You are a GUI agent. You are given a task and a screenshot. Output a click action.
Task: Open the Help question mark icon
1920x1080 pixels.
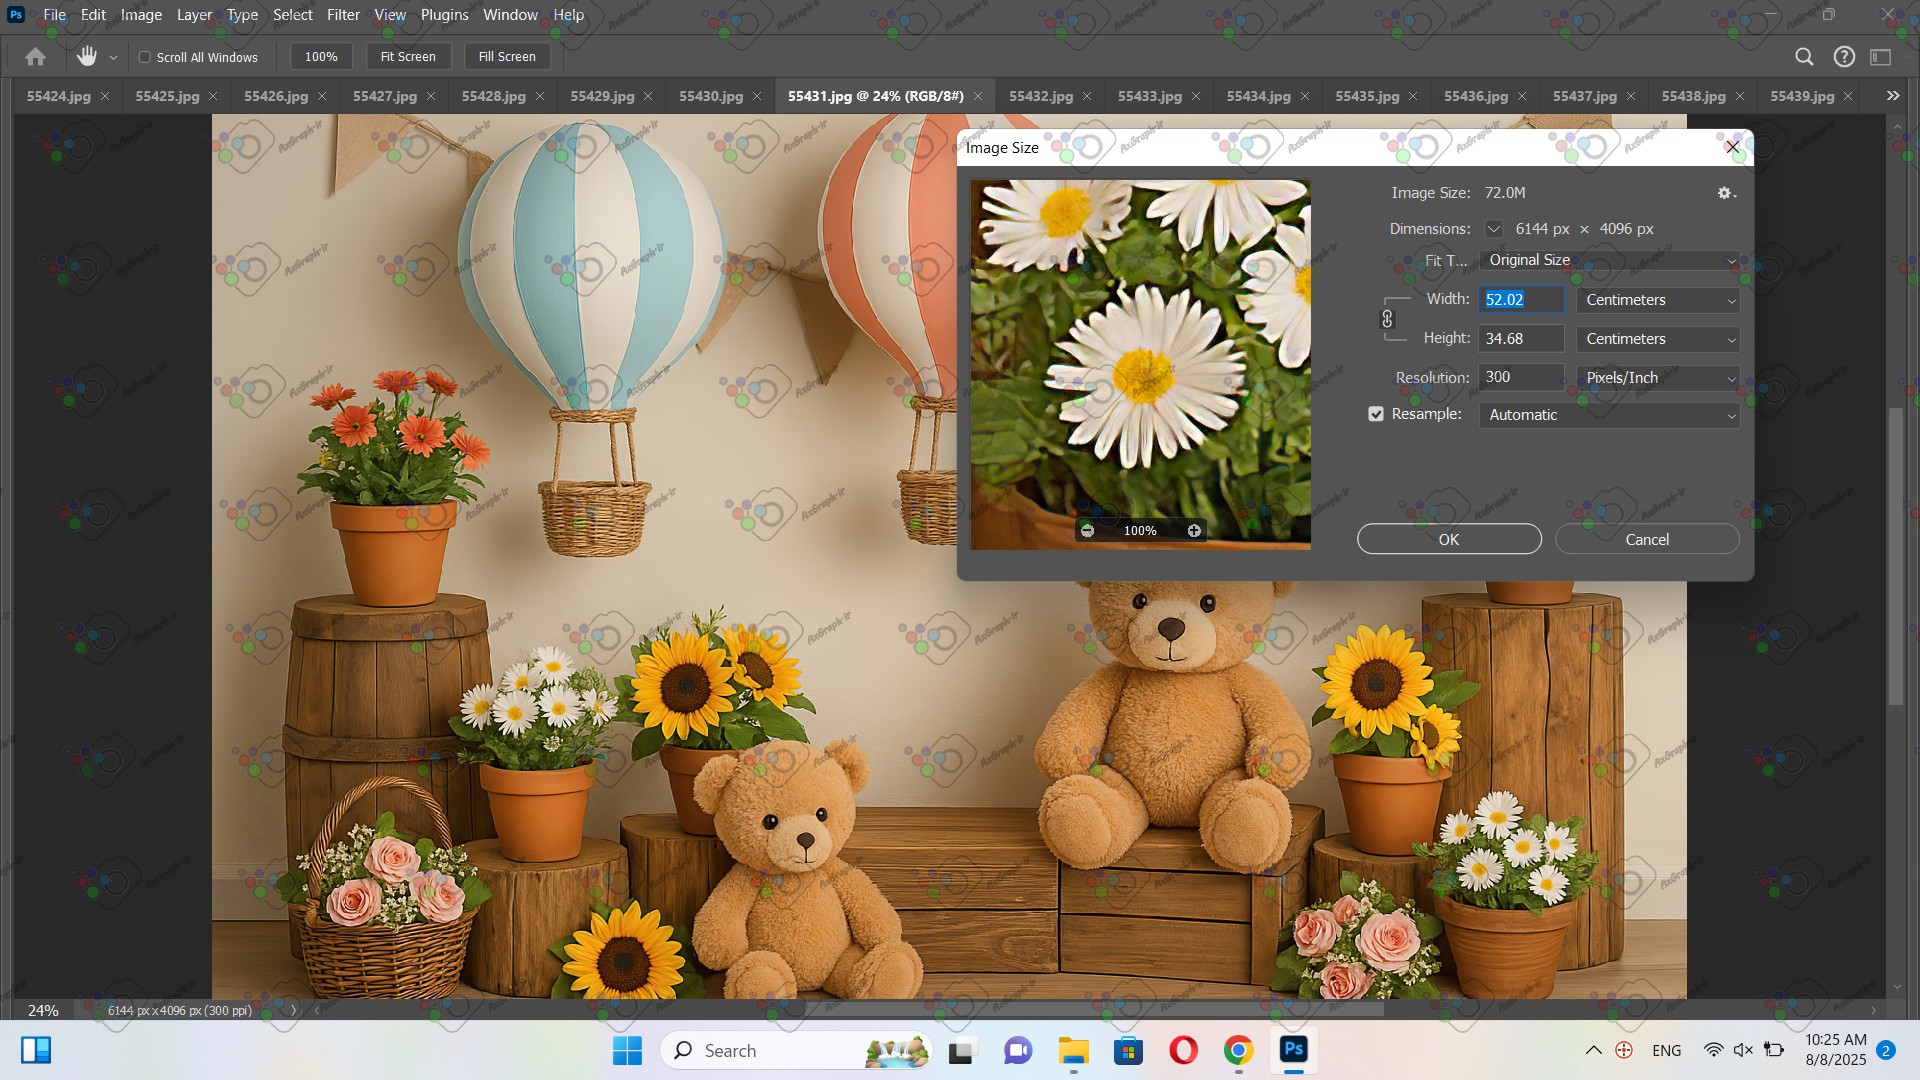click(1844, 57)
